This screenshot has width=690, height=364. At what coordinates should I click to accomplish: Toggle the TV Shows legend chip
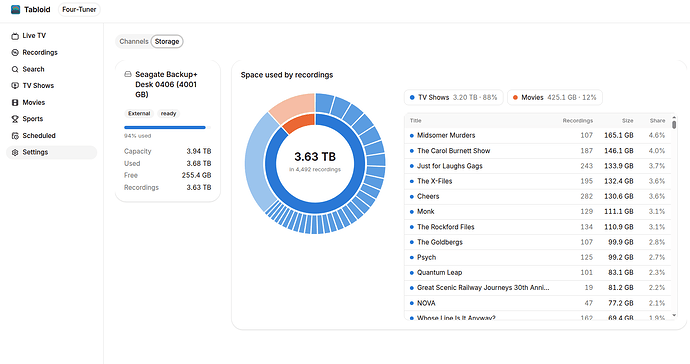coord(454,97)
